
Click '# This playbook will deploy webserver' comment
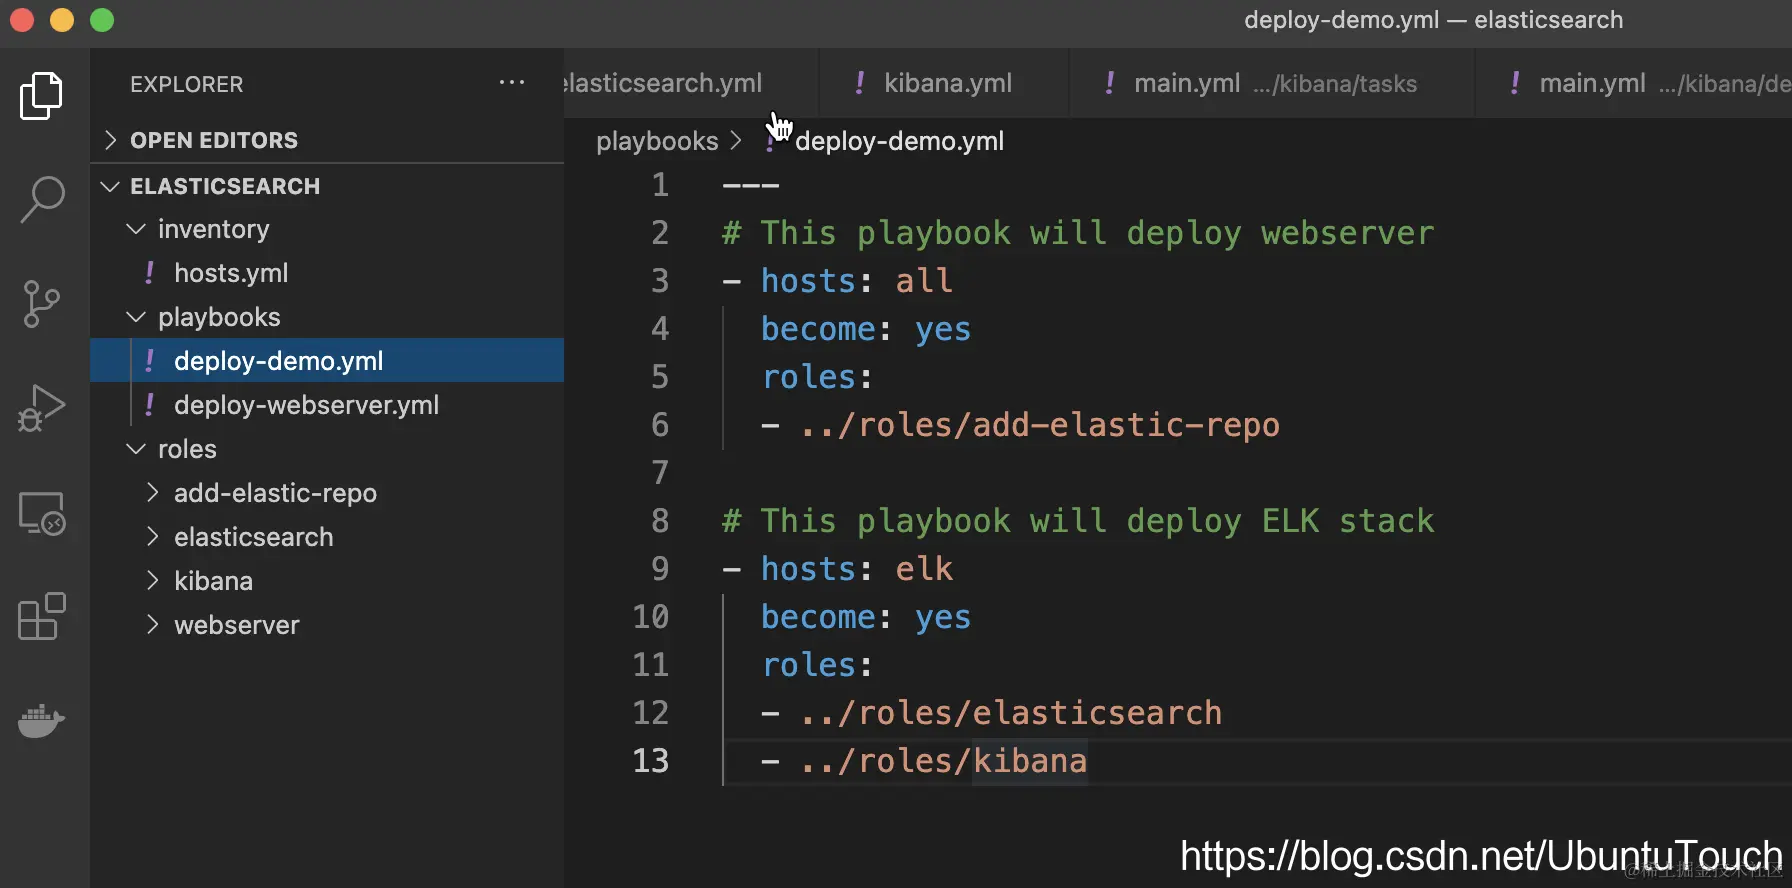click(1078, 233)
